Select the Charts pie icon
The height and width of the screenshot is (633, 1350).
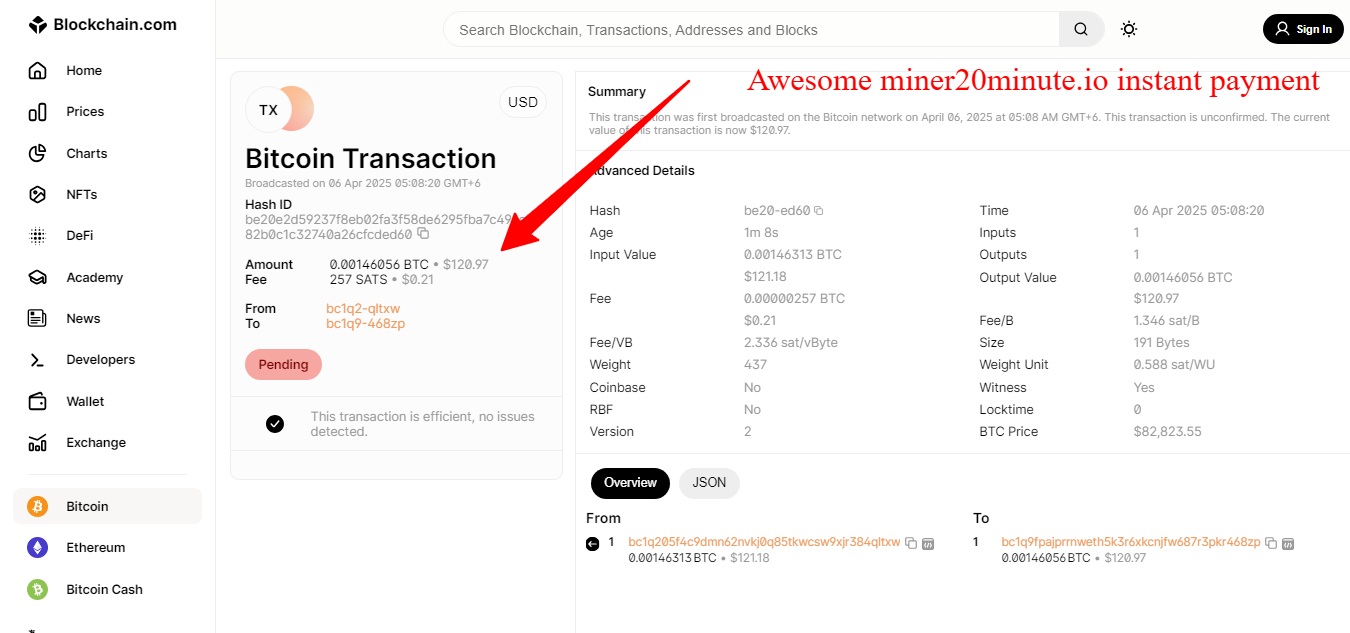click(x=37, y=154)
